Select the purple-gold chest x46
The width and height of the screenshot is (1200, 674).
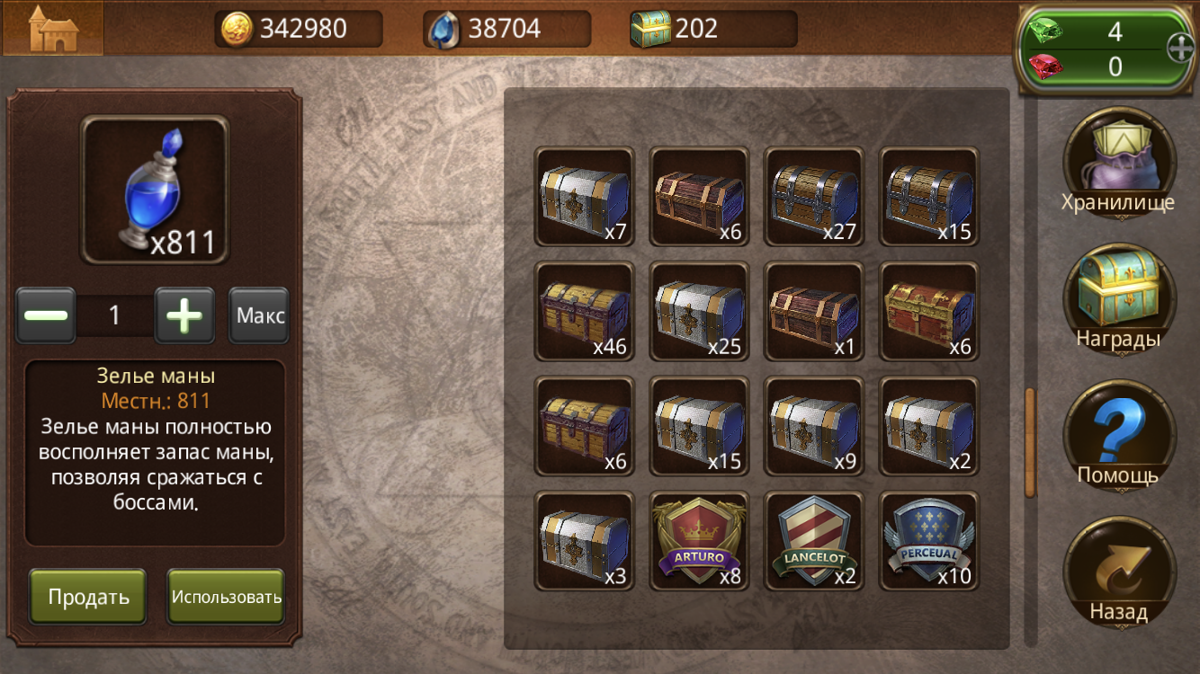[584, 311]
